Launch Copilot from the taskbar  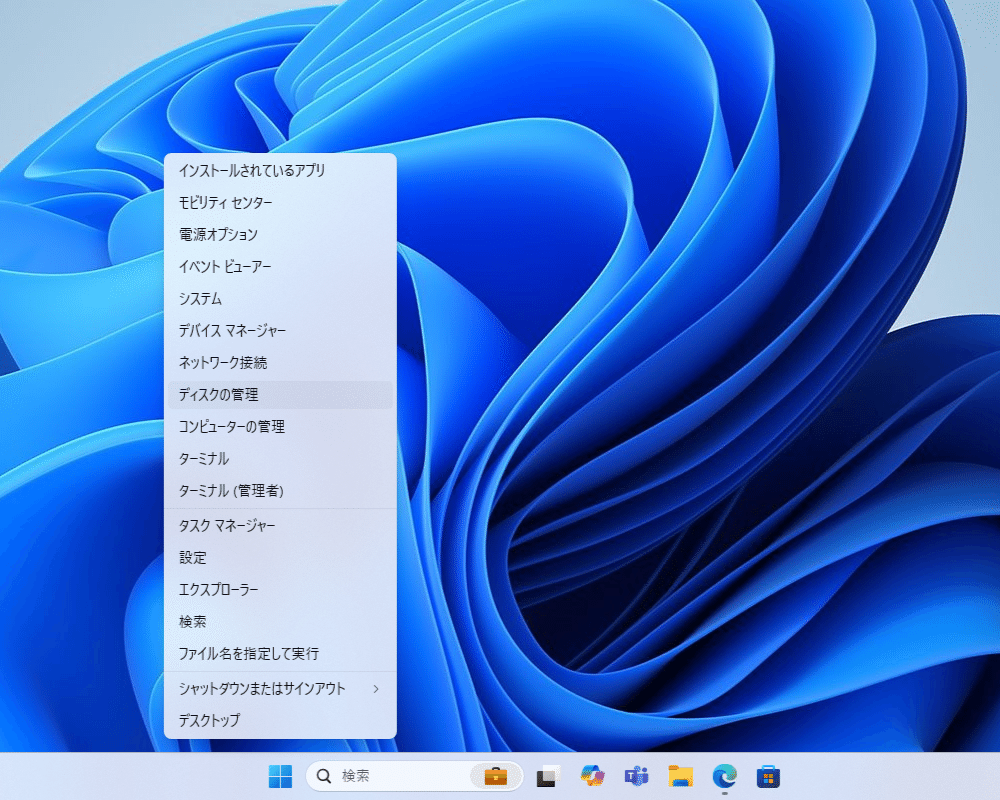[592, 776]
